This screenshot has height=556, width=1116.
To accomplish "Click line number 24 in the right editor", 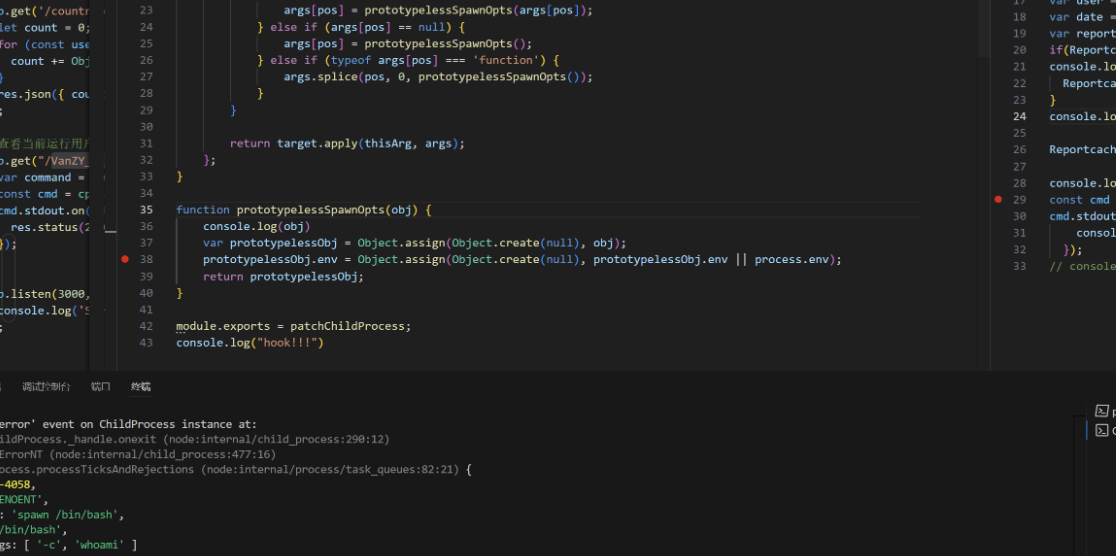I will [1019, 116].
